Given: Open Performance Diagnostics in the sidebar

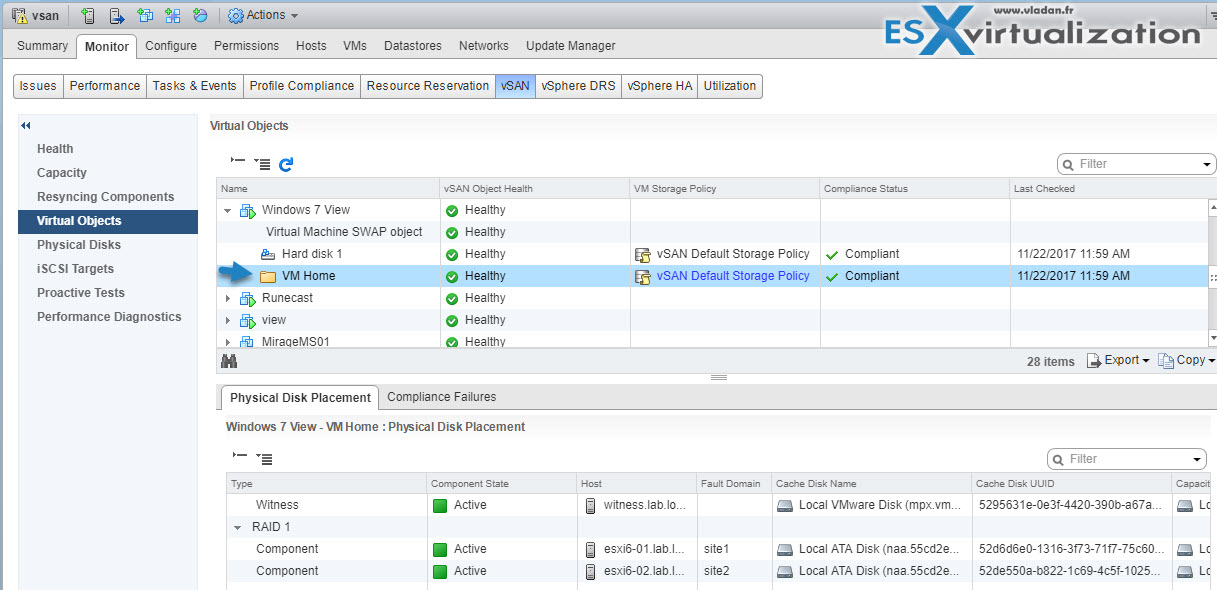Looking at the screenshot, I should (109, 317).
